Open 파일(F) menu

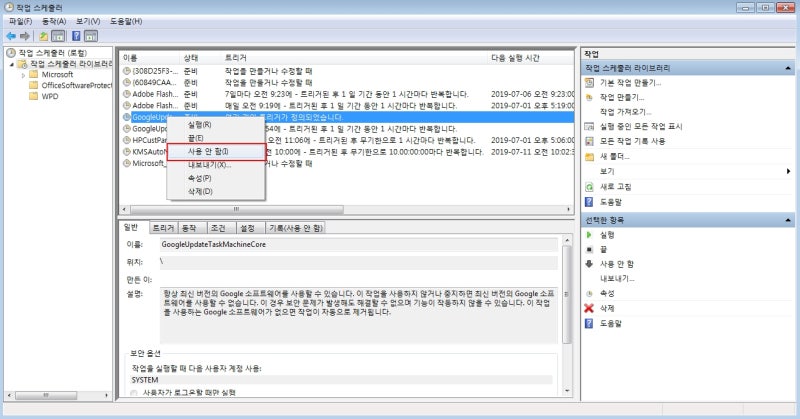pos(20,21)
